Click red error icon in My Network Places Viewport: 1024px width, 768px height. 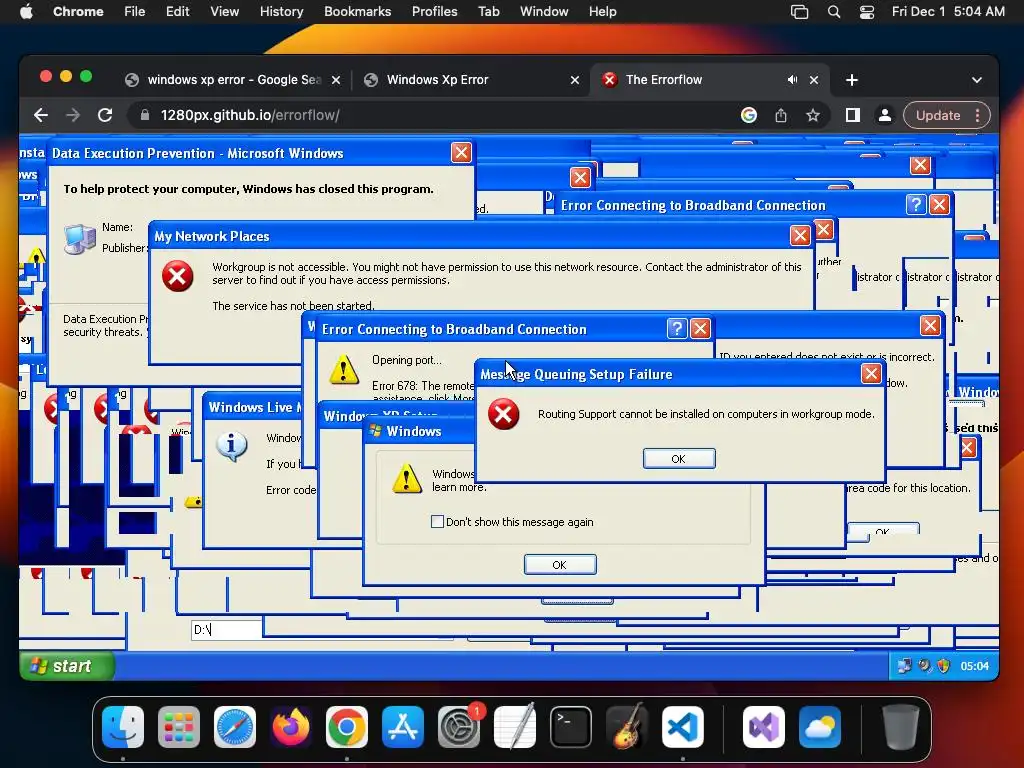(178, 276)
